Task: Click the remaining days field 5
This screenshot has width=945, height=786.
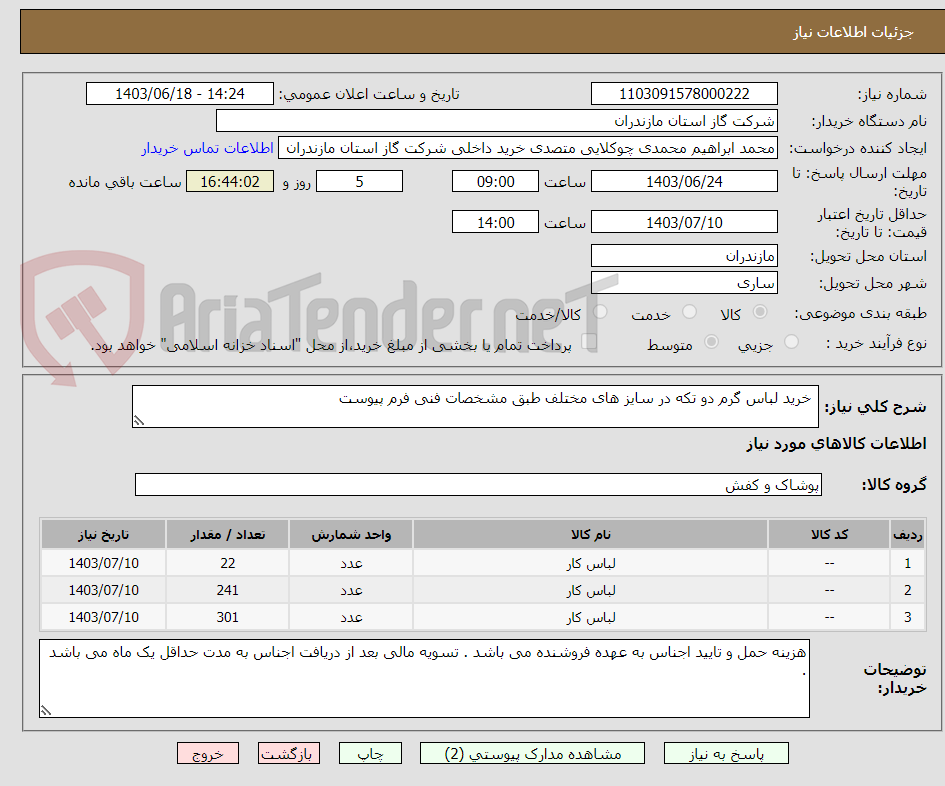Action: coord(359,181)
